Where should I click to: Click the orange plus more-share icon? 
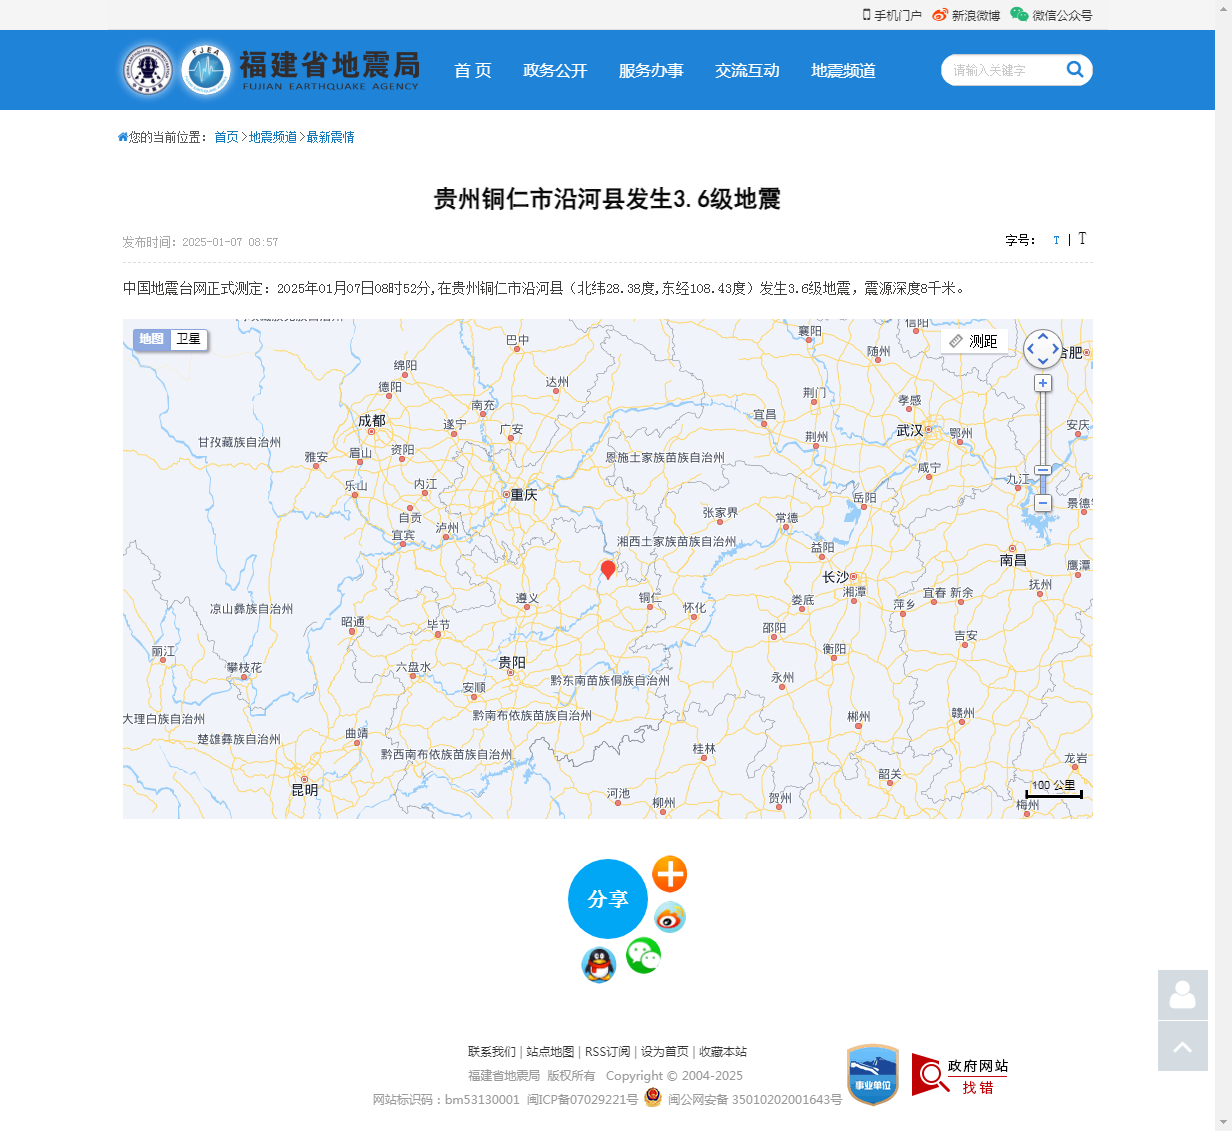(x=670, y=874)
